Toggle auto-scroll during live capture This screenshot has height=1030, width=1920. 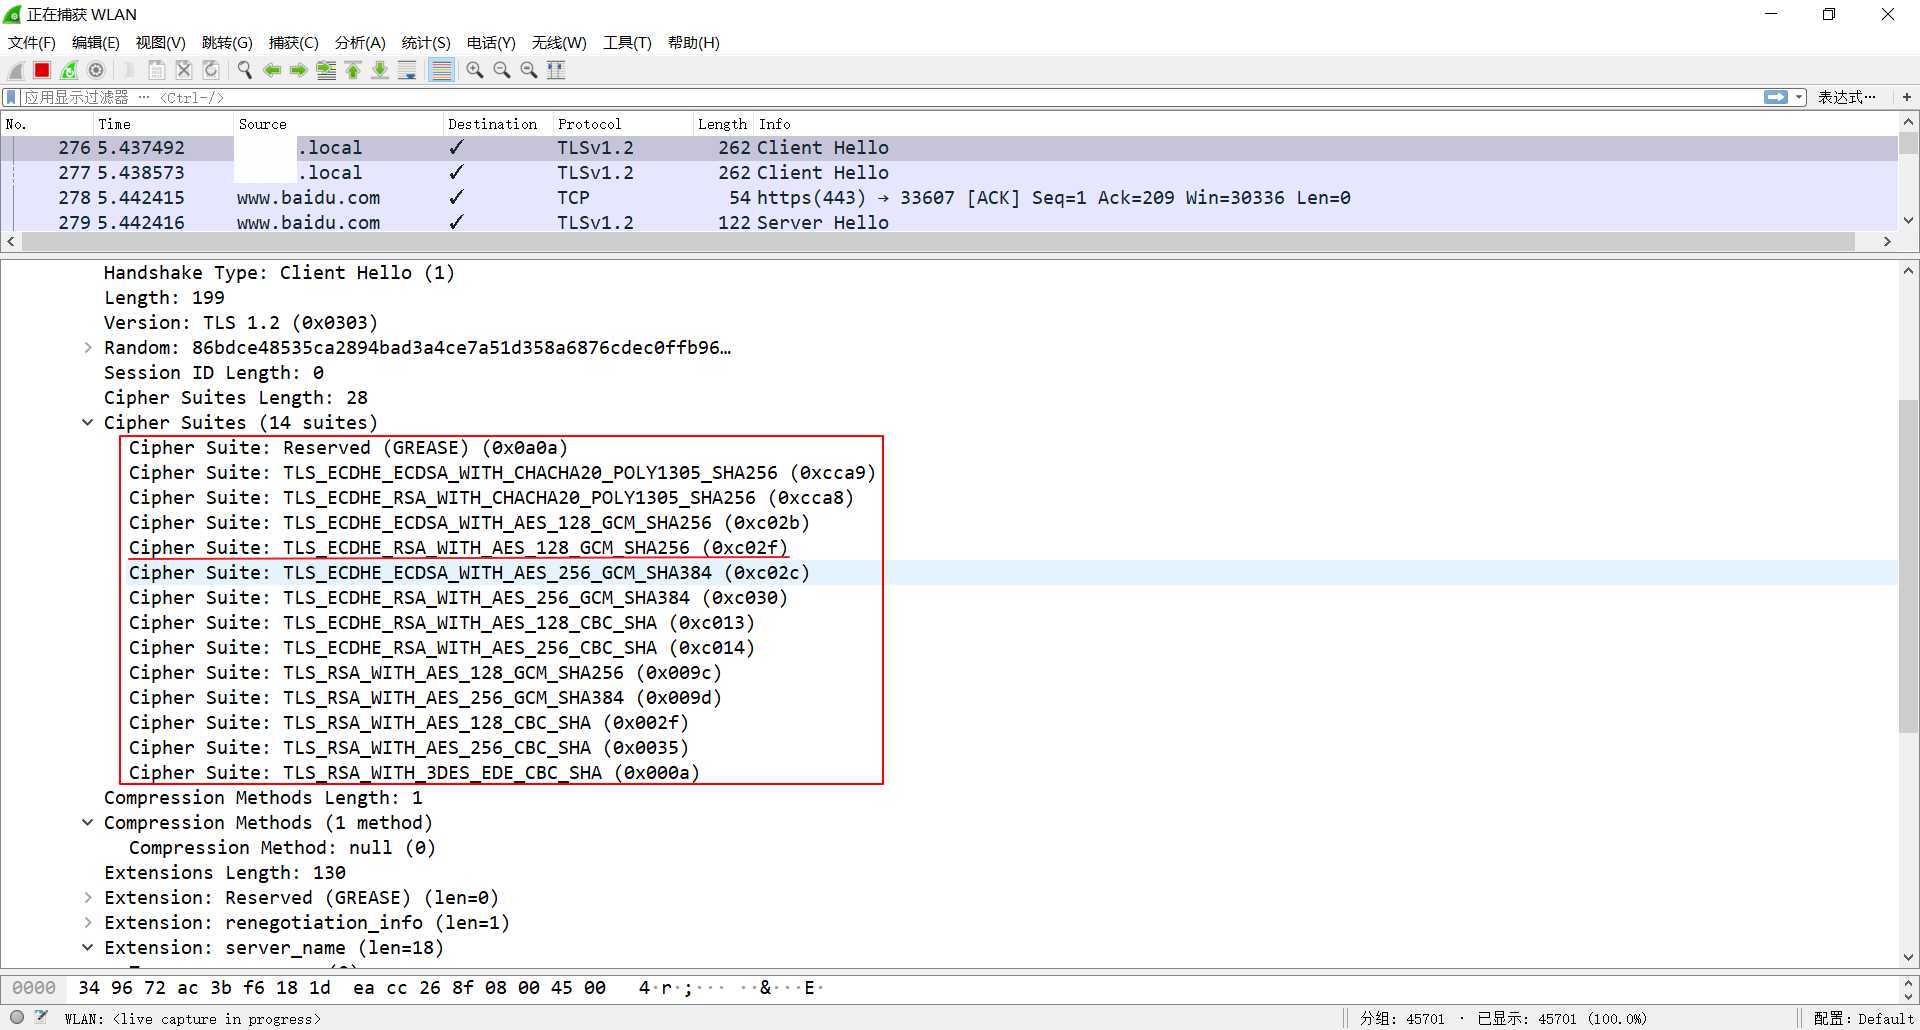click(407, 70)
